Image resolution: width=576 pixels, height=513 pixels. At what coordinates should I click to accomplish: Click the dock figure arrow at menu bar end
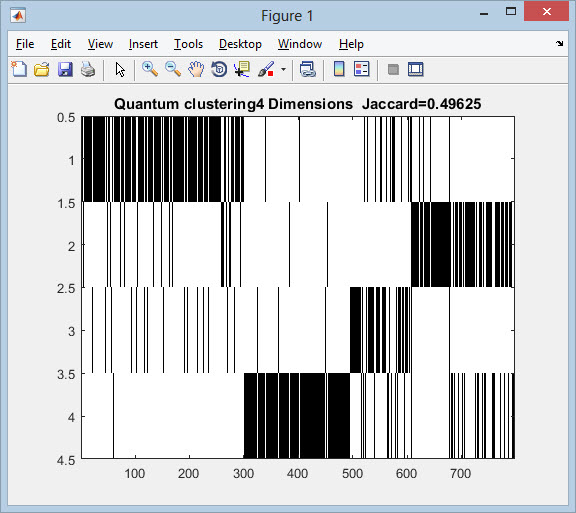pyautogui.click(x=559, y=43)
